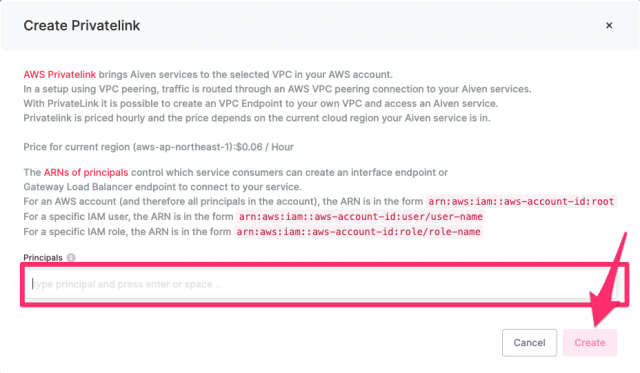The height and width of the screenshot is (373, 640).
Task: Select the account root ARN code snippet
Action: [521, 201]
